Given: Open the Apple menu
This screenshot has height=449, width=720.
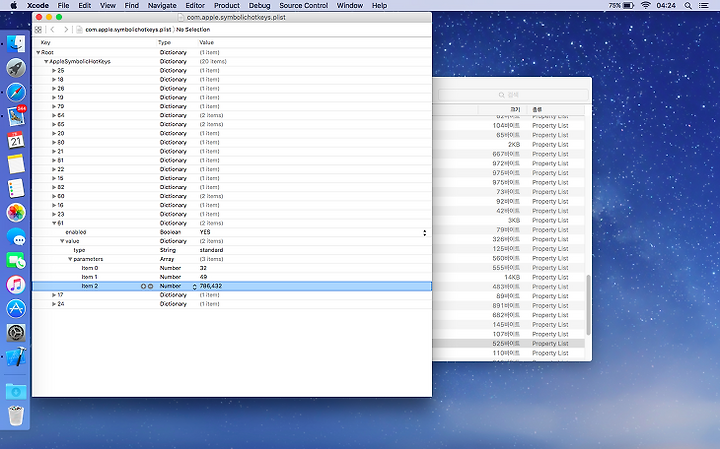Looking at the screenshot, I should tap(14, 6).
